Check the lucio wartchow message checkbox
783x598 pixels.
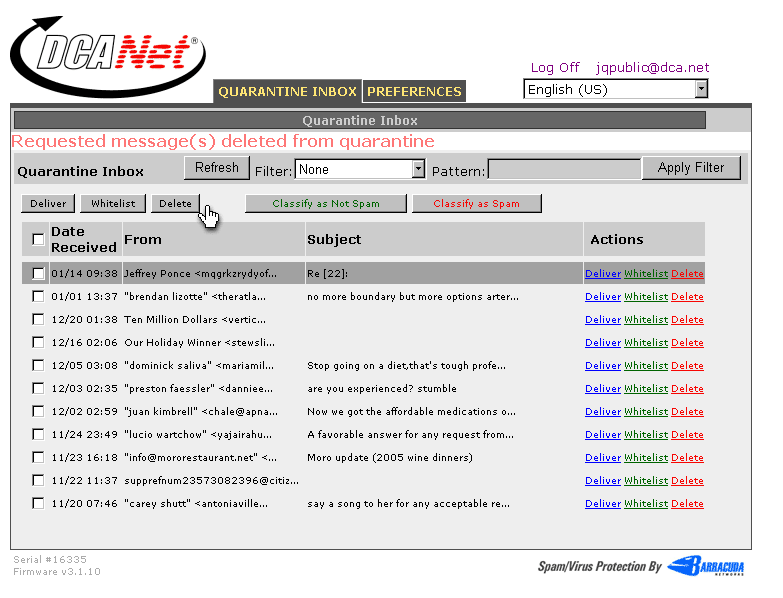(x=38, y=434)
